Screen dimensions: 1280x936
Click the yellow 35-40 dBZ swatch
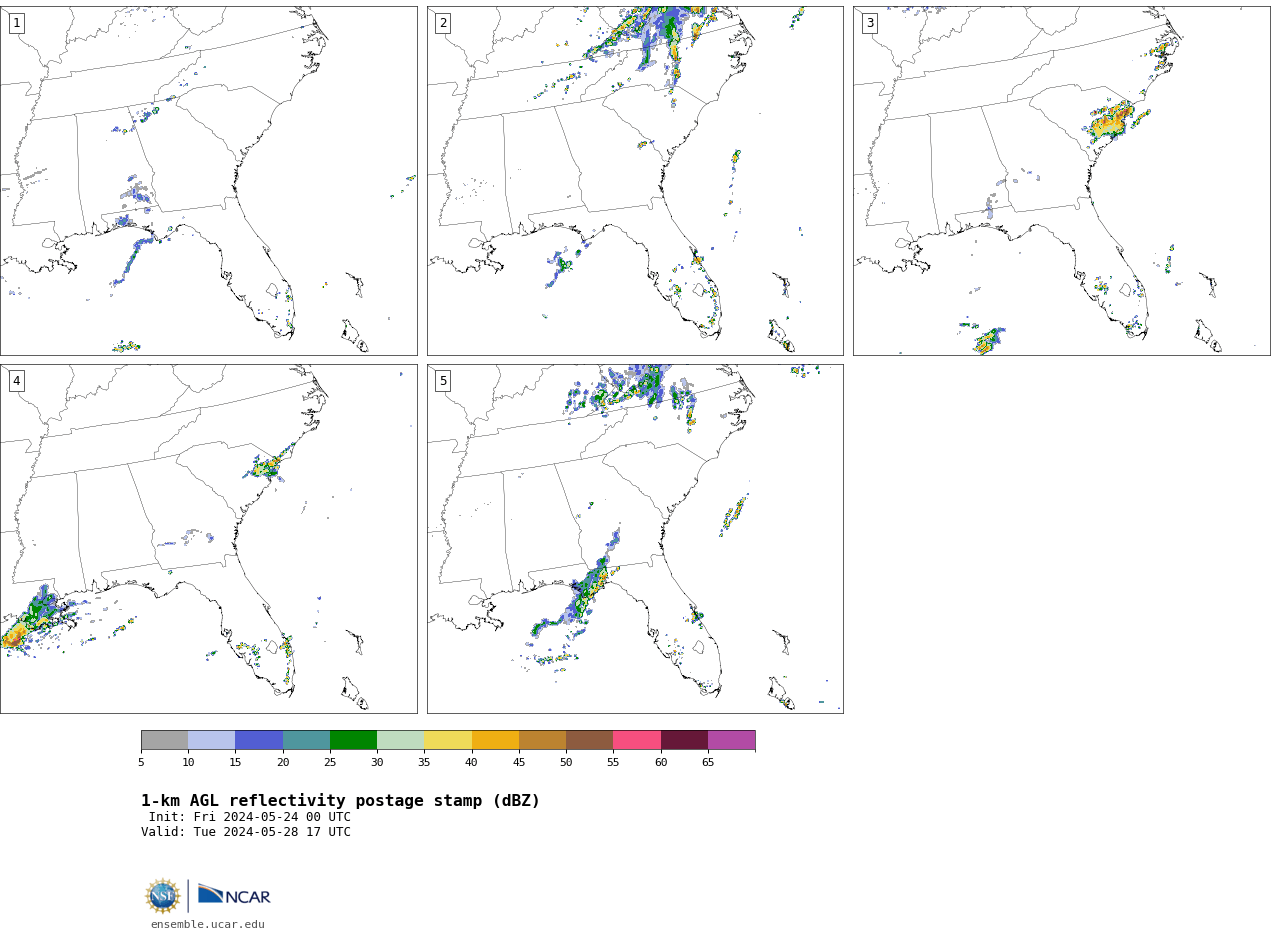[x=448, y=740]
